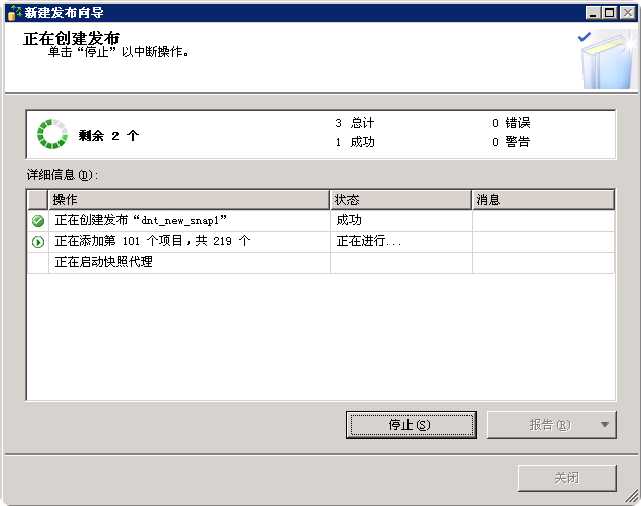Click the 0 警告 summary text
Screen dimensions: 641x506
(x=511, y=142)
